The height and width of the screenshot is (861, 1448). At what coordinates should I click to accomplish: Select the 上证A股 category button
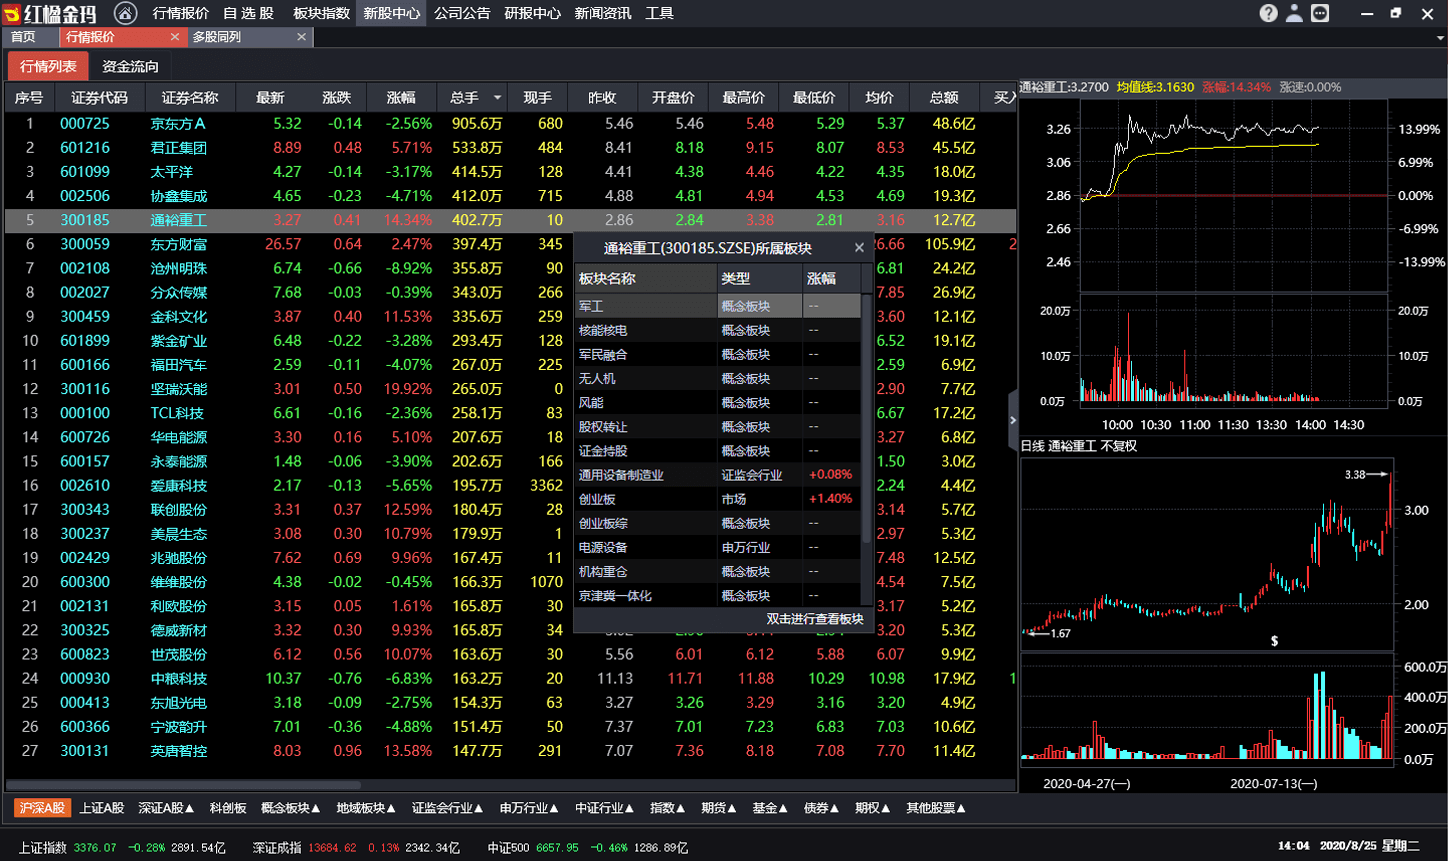point(102,808)
